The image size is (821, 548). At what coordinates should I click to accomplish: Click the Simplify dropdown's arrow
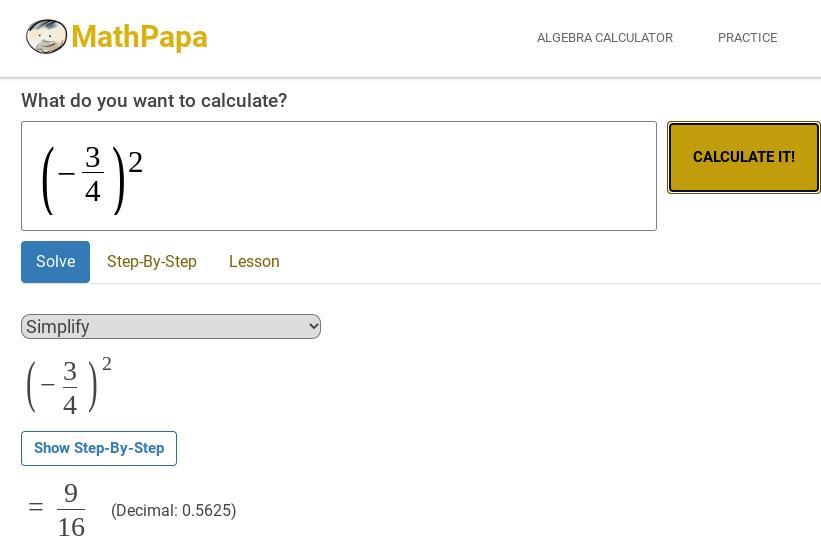click(312, 327)
